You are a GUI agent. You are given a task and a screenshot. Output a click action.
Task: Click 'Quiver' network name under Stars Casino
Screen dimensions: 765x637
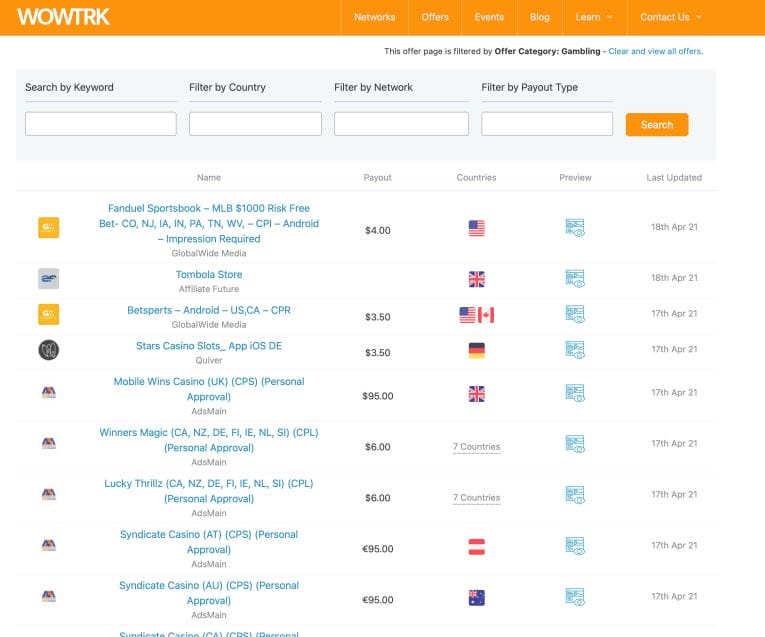coord(209,360)
